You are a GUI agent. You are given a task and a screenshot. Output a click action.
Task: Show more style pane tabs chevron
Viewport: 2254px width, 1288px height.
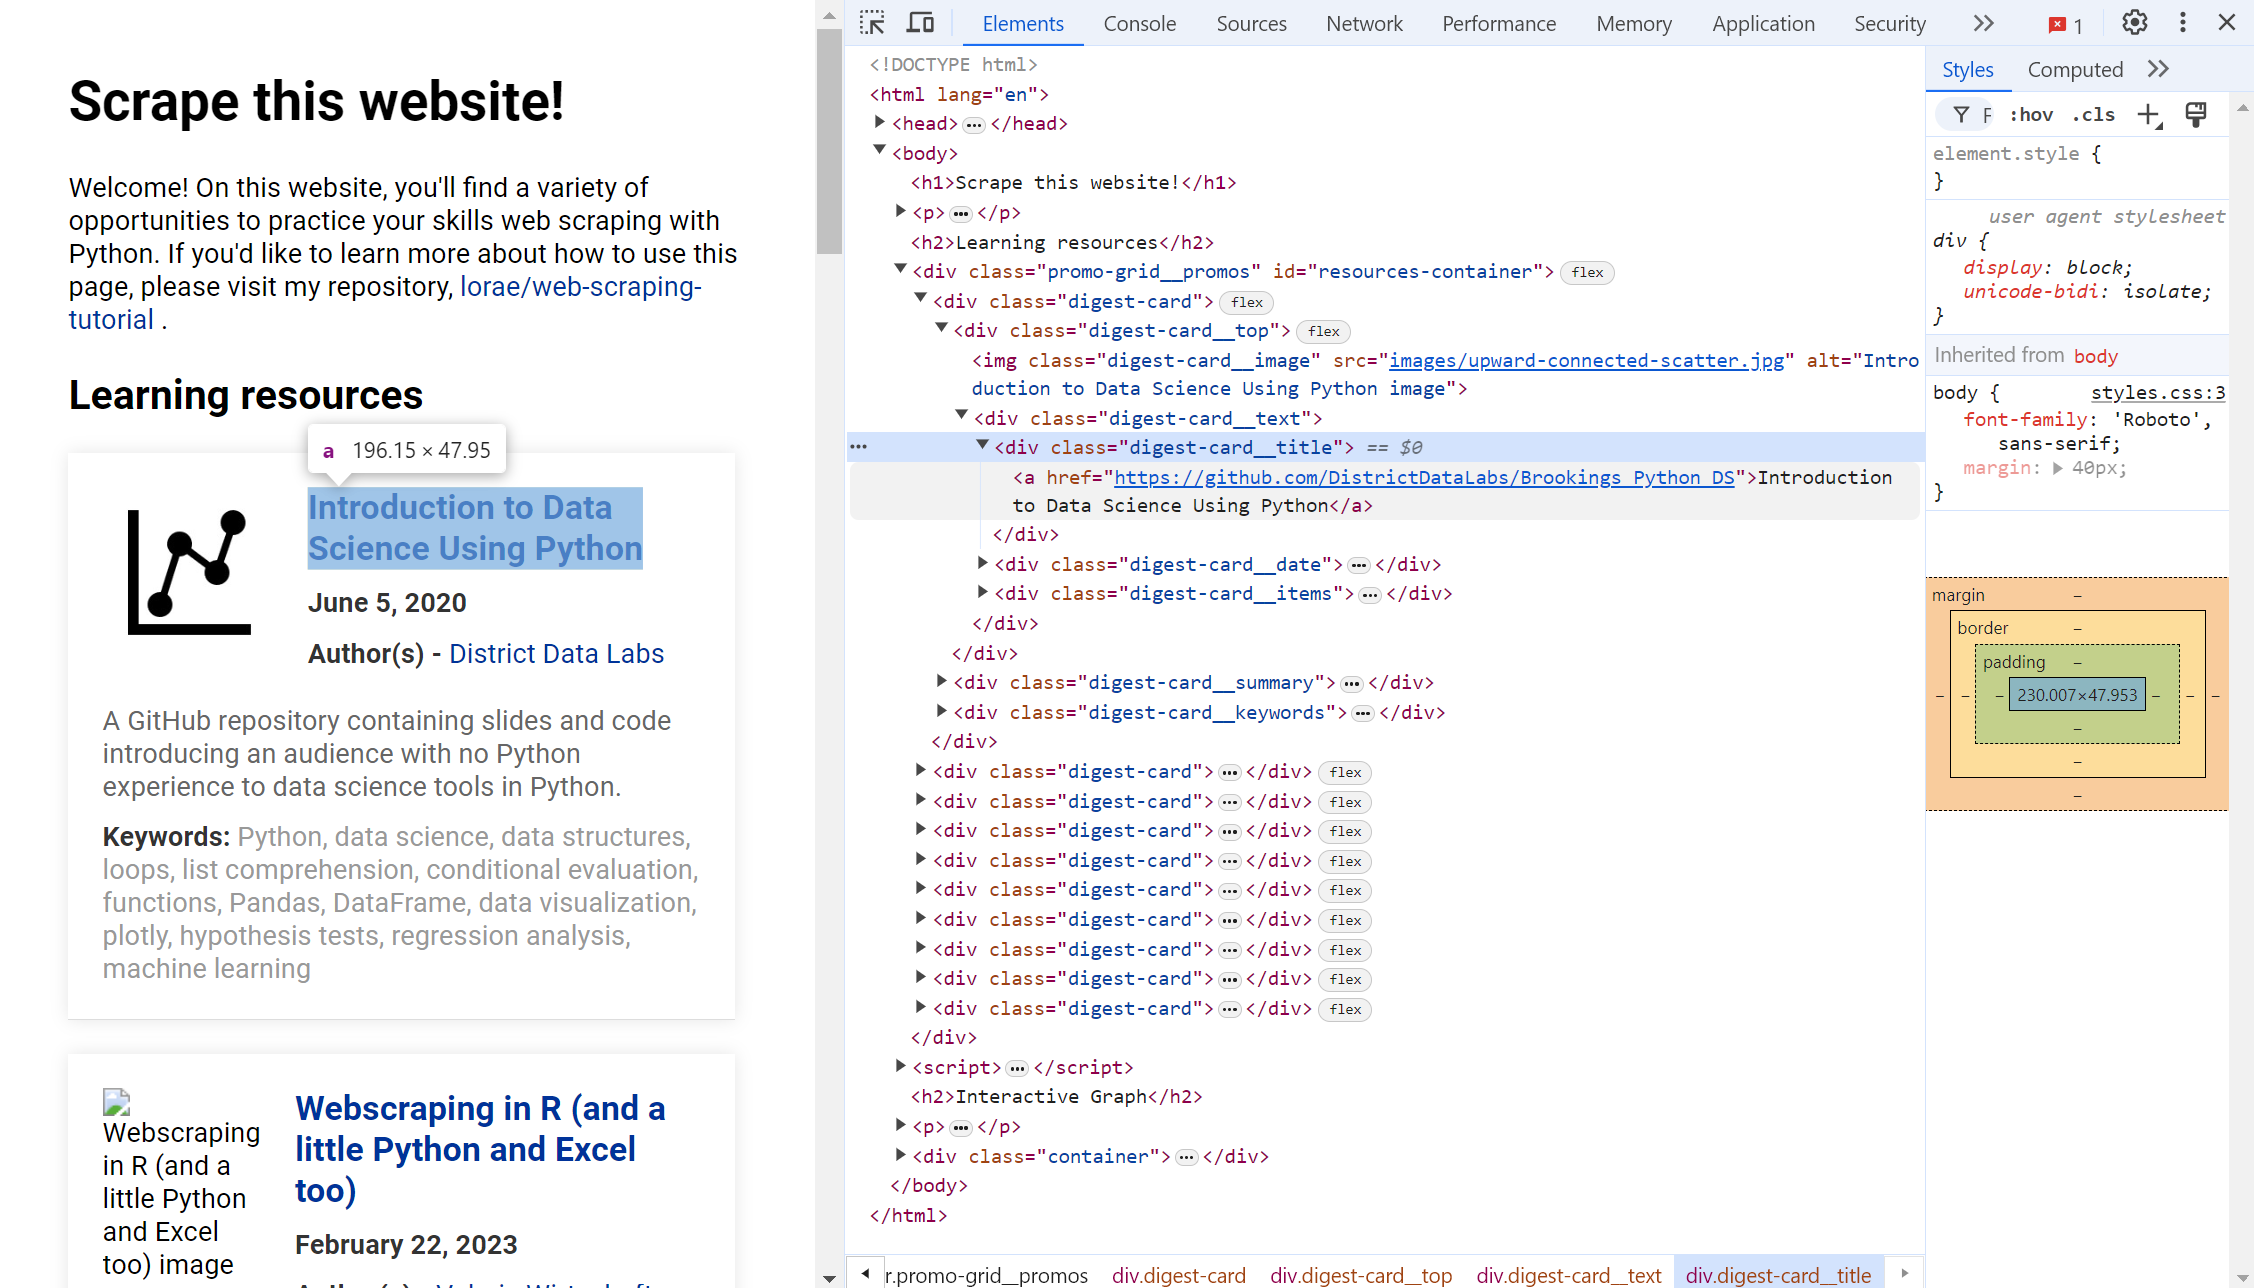pyautogui.click(x=2158, y=69)
